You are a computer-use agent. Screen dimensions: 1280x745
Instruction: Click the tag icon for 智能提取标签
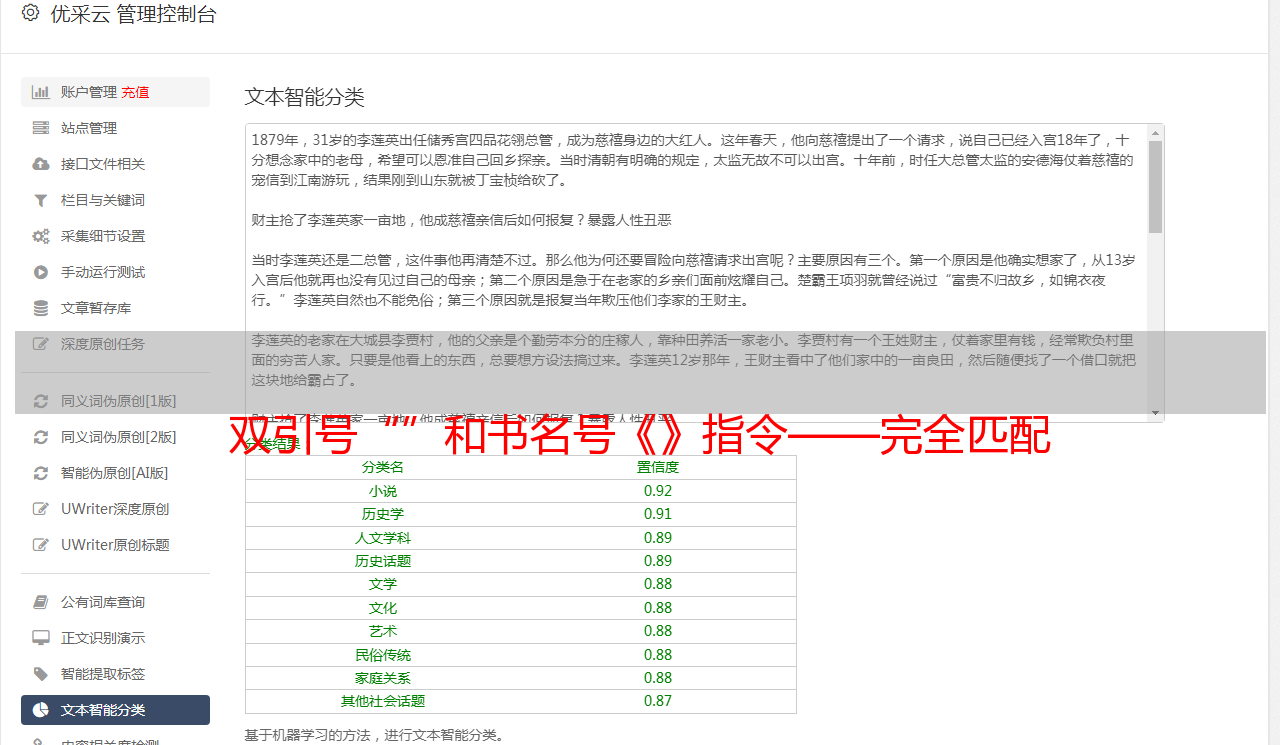[41, 674]
